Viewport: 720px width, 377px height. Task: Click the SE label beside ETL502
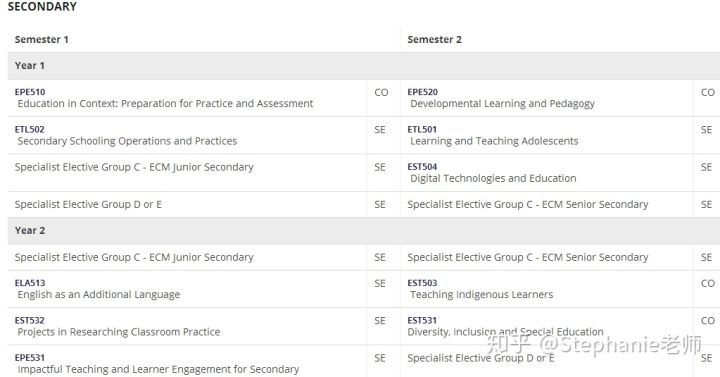pyautogui.click(x=380, y=130)
